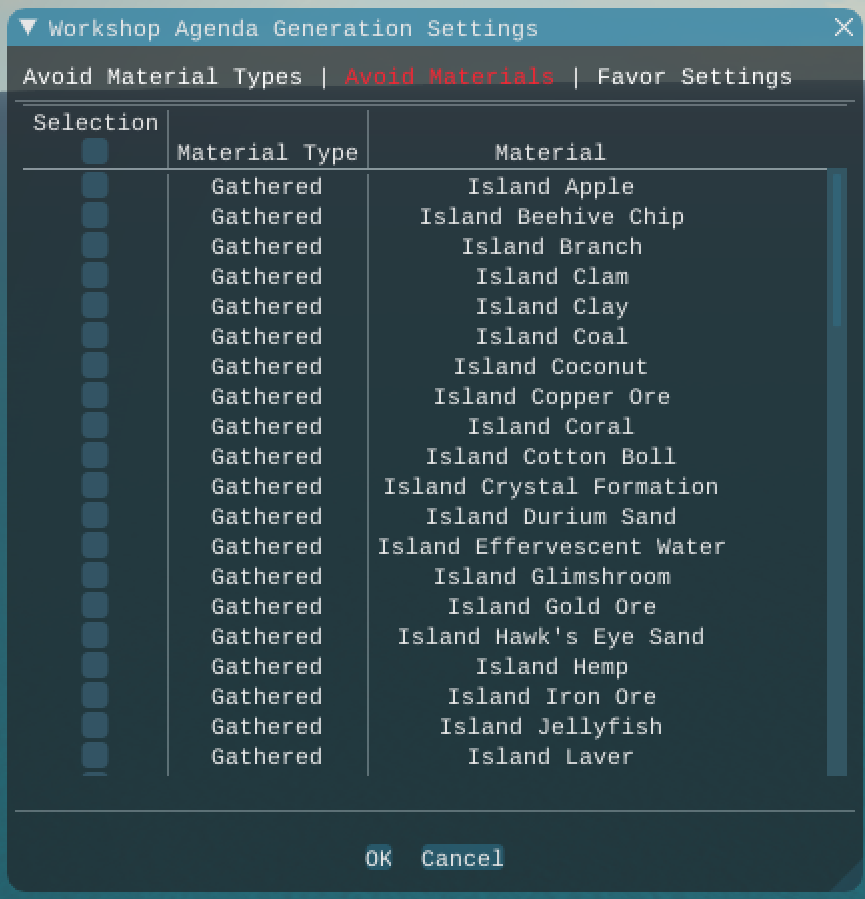
Task: Toggle the Island Crystal Formation checkbox
Action: pyautogui.click(x=95, y=486)
